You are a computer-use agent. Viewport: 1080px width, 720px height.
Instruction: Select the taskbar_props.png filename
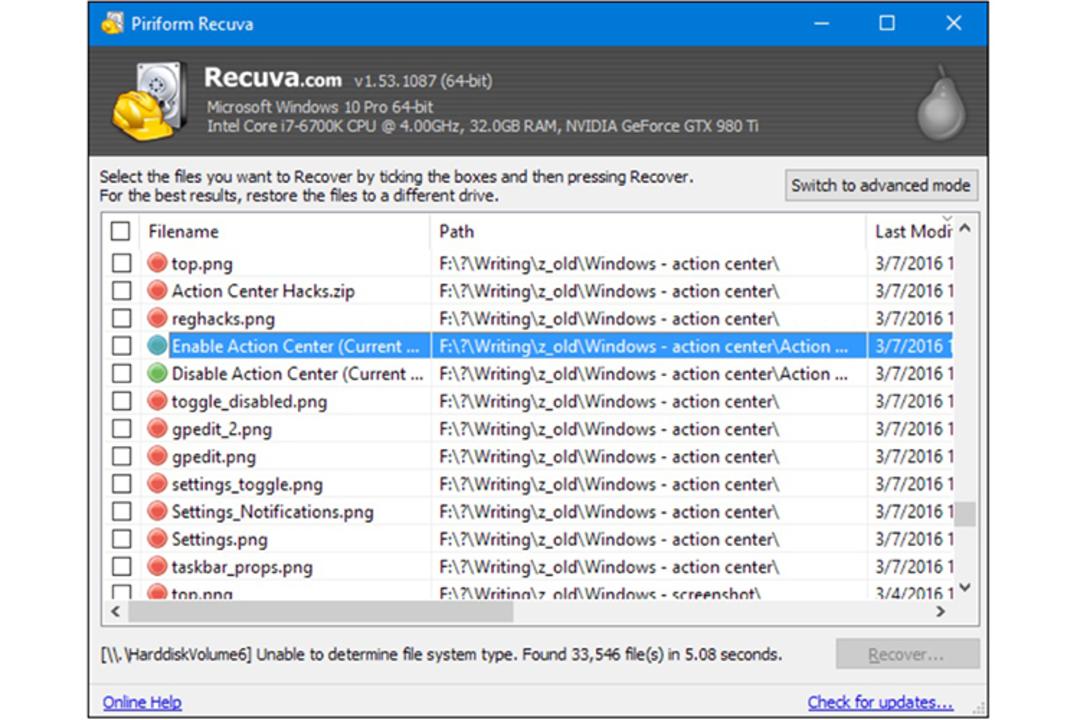242,567
